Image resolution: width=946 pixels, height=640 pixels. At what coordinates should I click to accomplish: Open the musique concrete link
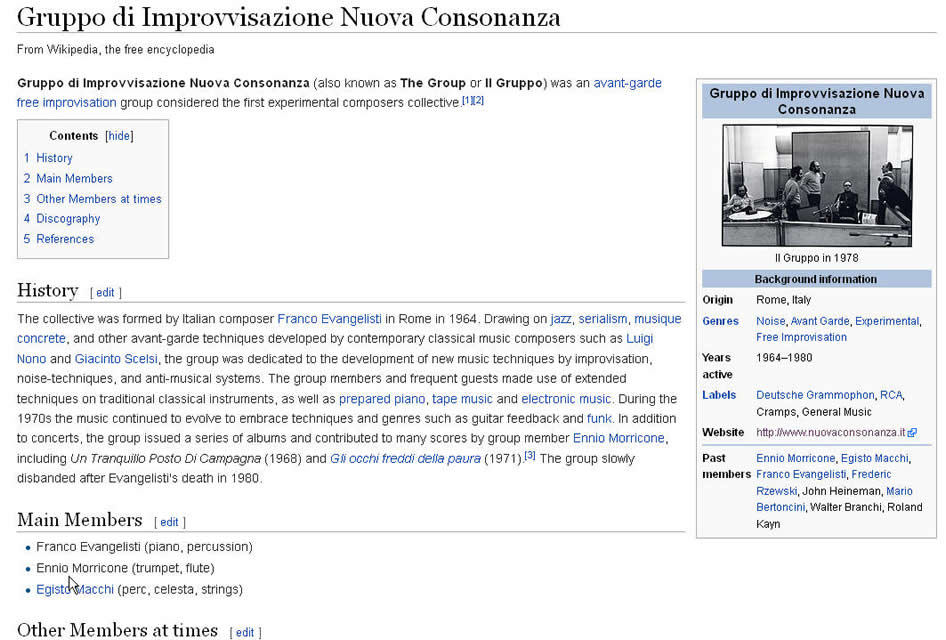(x=658, y=318)
